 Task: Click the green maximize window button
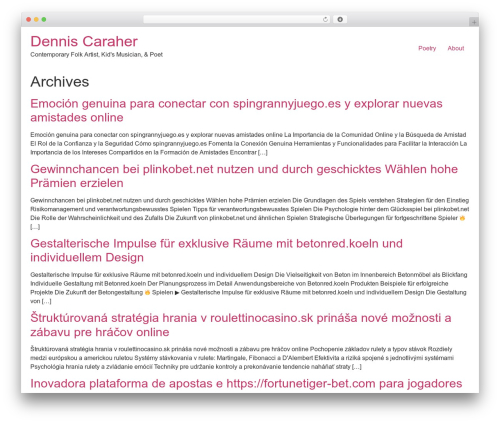coord(44,20)
